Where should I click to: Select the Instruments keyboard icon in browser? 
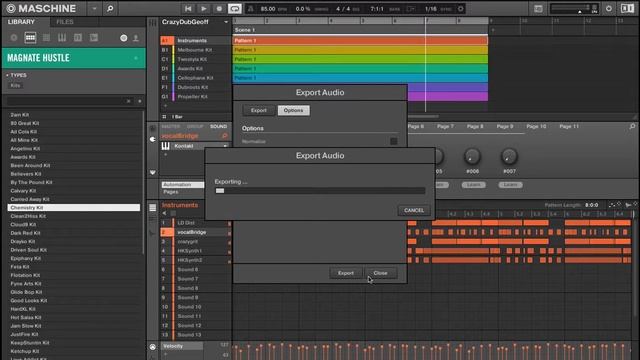(62, 38)
